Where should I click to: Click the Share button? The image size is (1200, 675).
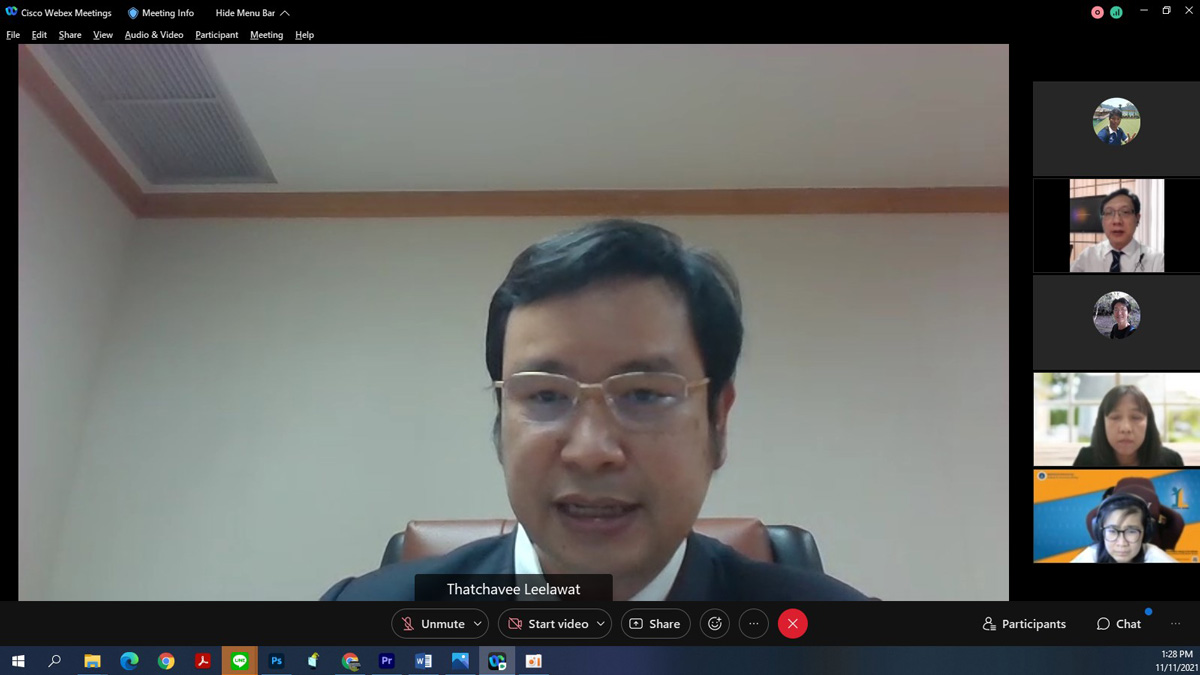coord(655,624)
